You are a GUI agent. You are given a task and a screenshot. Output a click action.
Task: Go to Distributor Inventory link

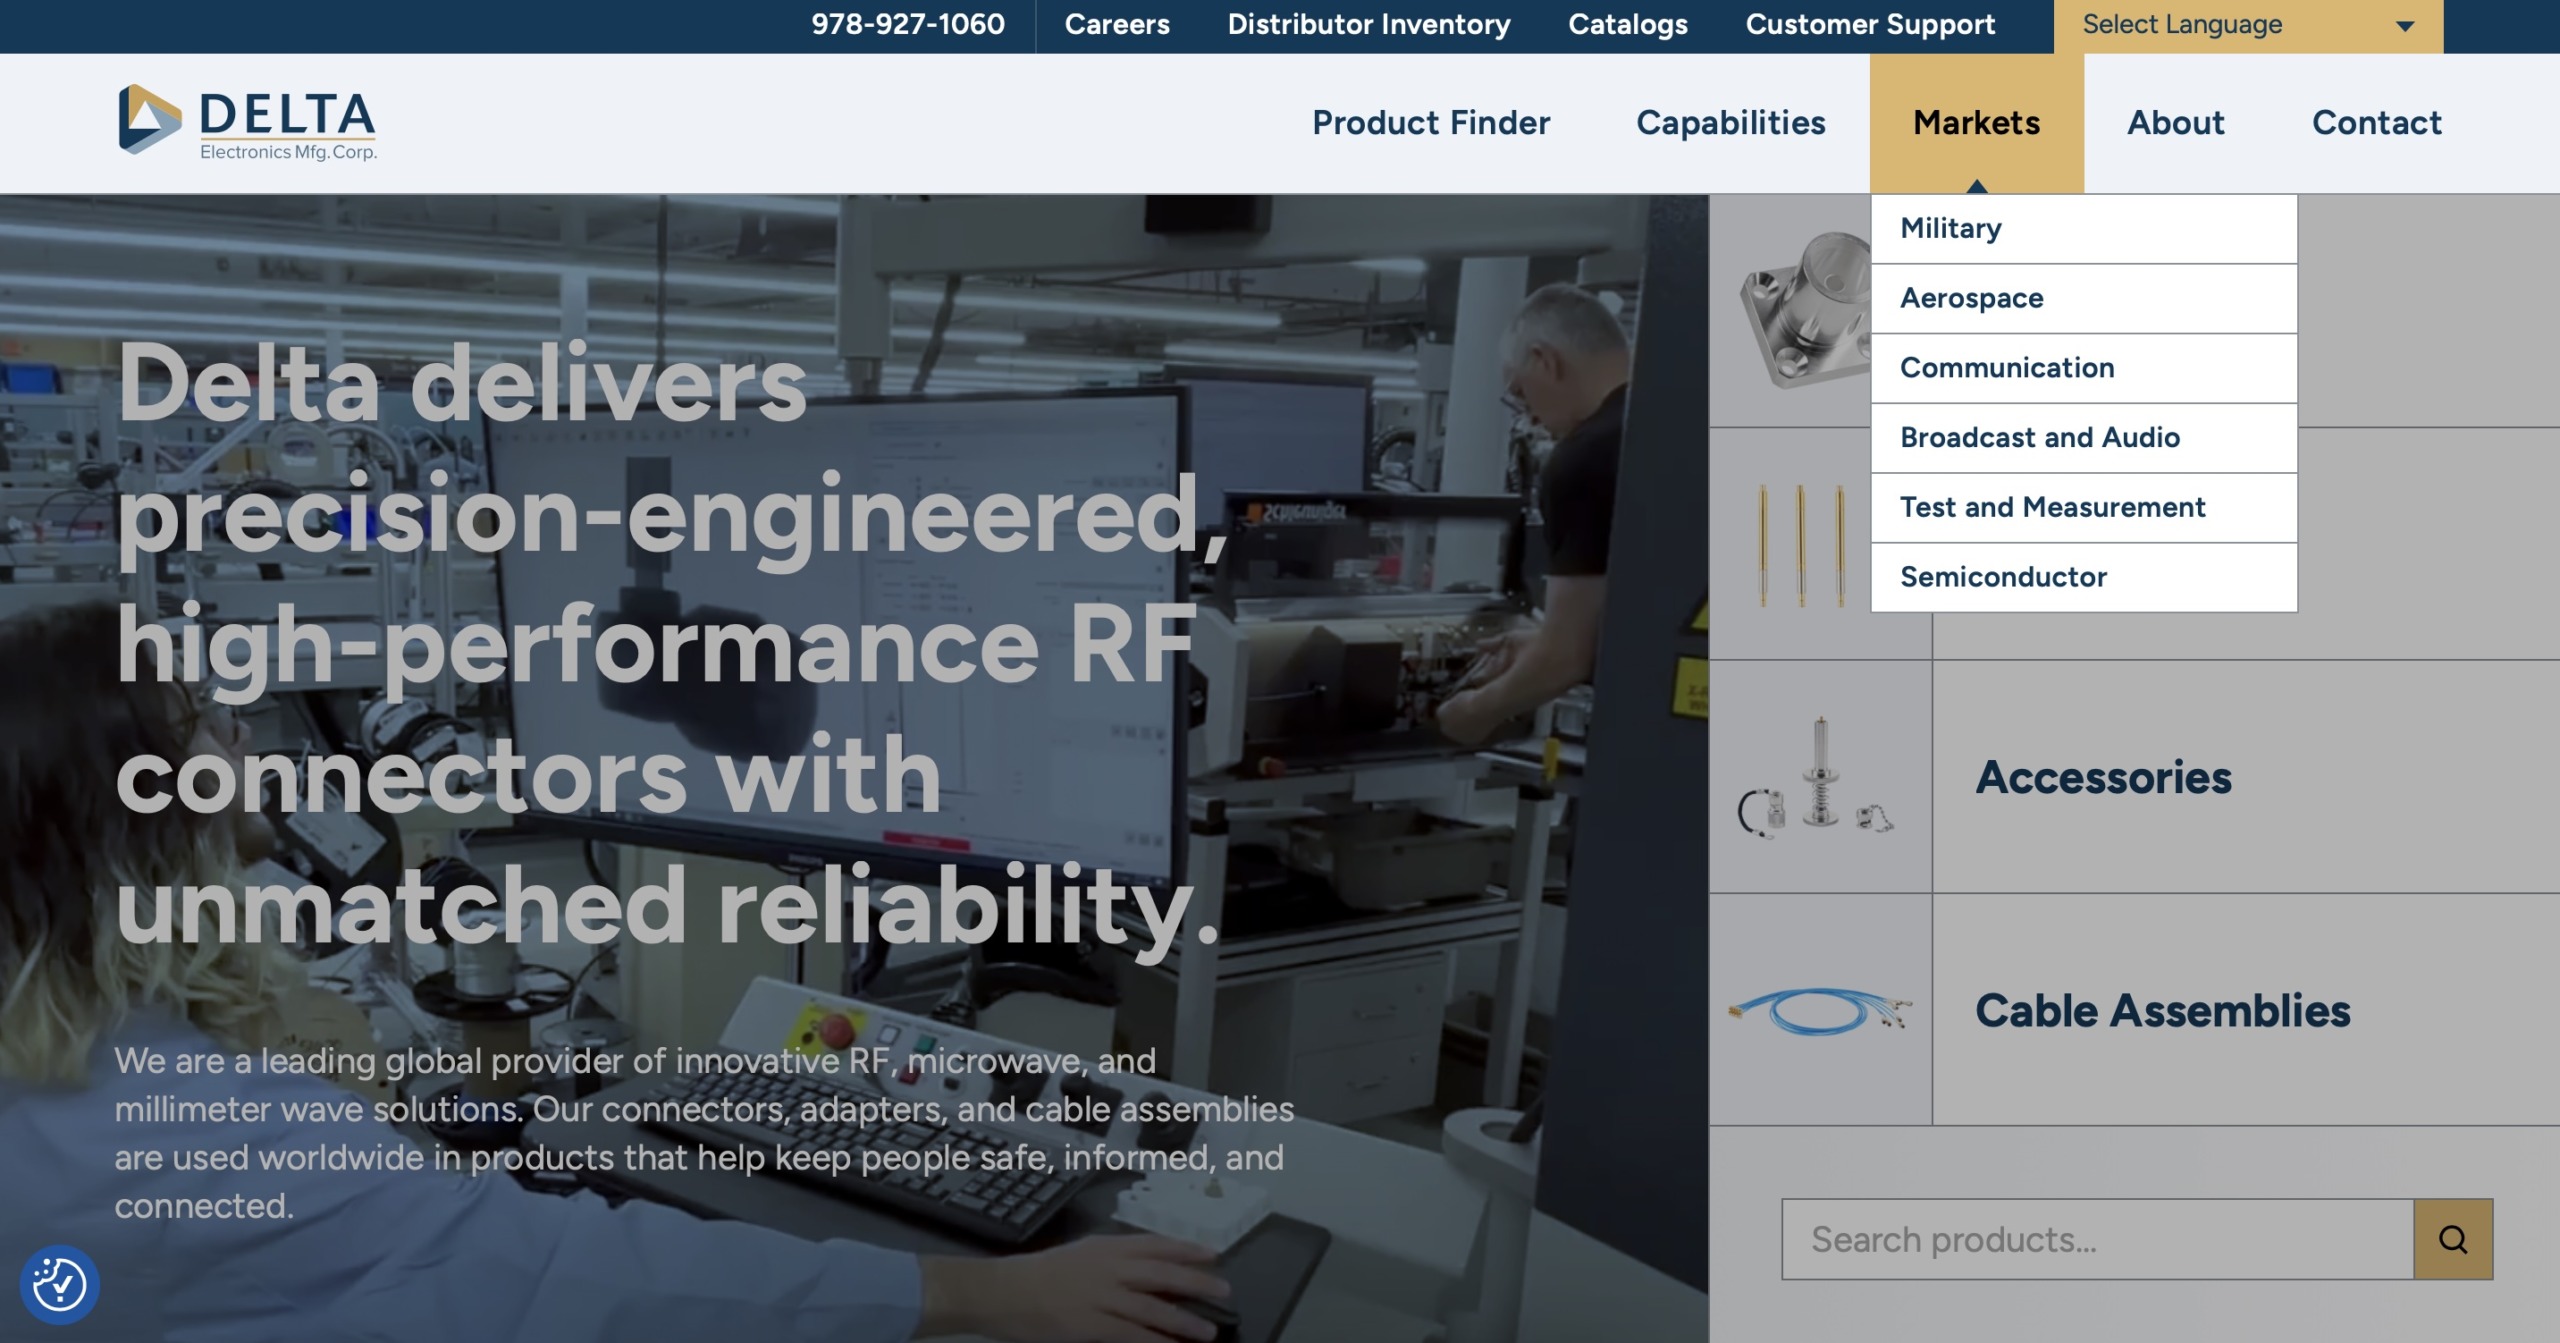pos(1368,25)
